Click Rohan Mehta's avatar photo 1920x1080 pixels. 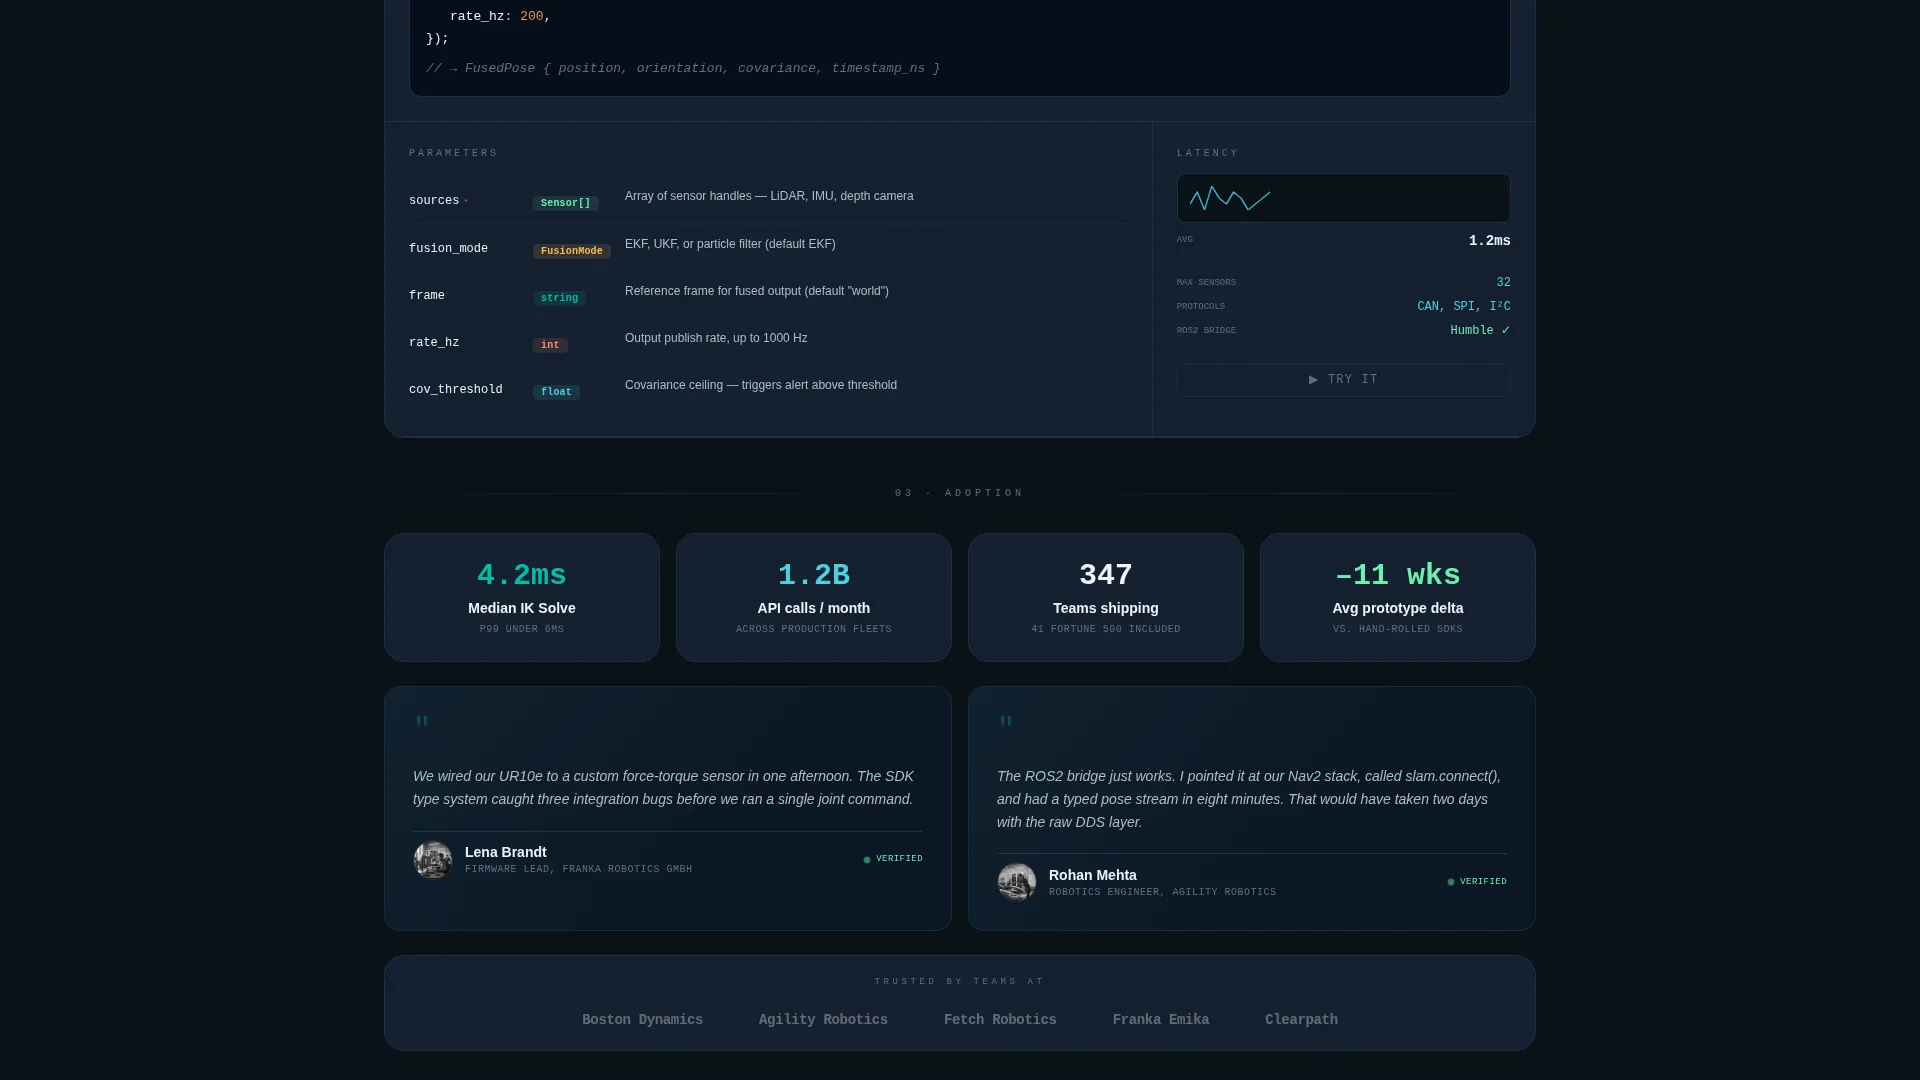pos(1017,883)
